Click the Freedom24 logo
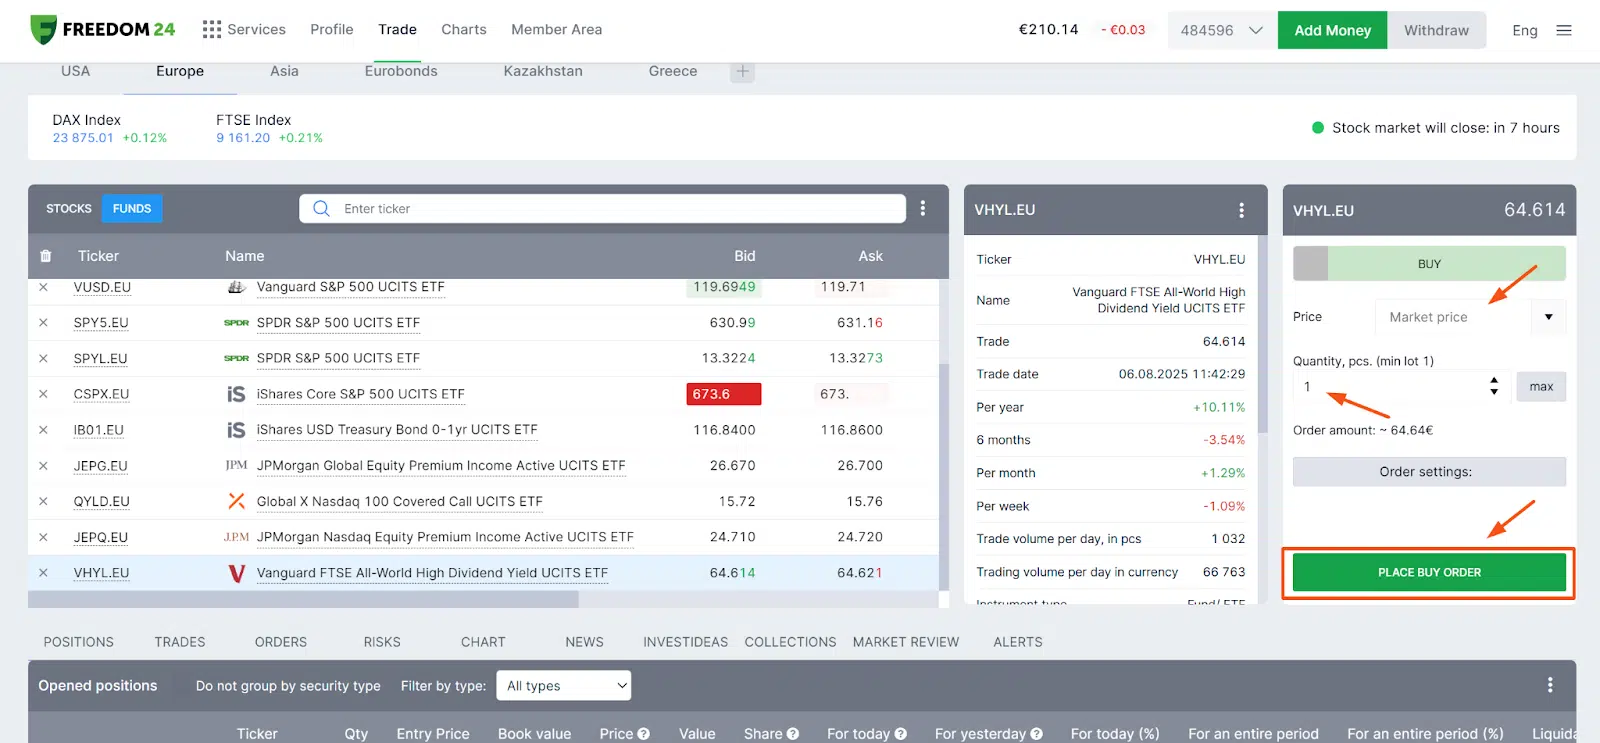 (x=102, y=30)
